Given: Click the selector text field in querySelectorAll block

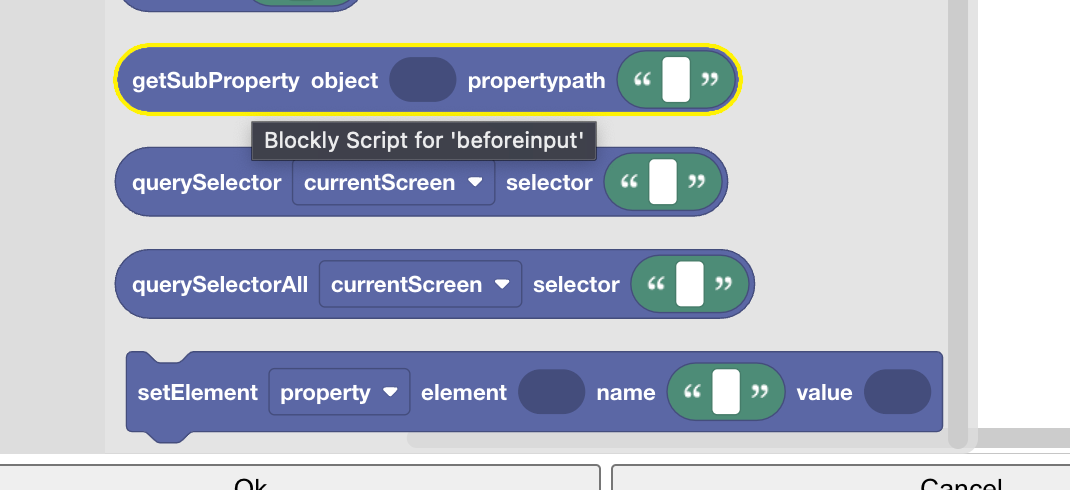Looking at the screenshot, I should point(690,285).
